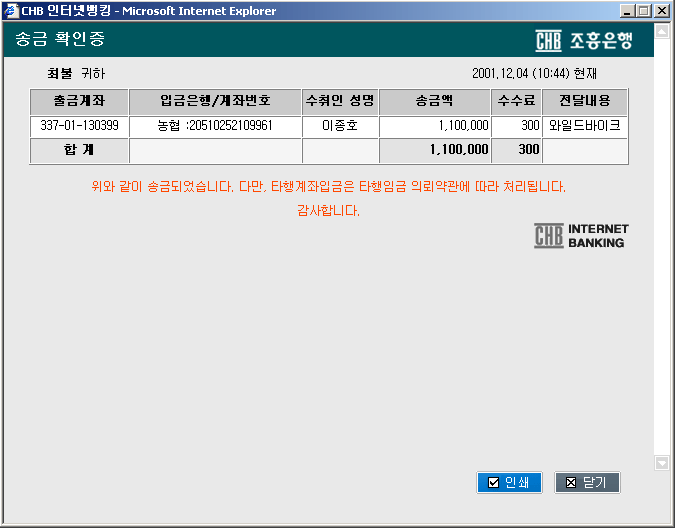Click the 입금은행/계좌번호 column header

[x=215, y=102]
